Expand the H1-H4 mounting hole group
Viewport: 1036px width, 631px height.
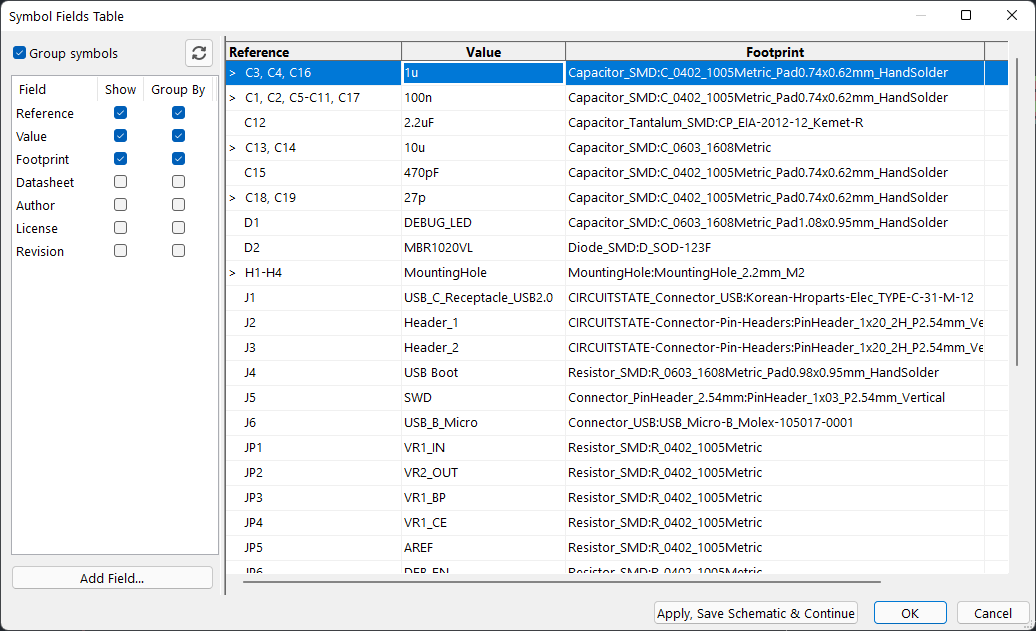(x=233, y=273)
